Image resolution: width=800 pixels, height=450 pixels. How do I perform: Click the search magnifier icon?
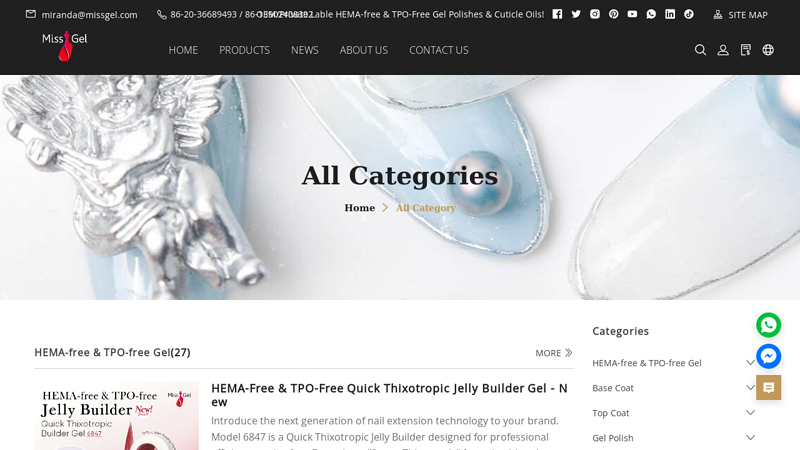(701, 50)
